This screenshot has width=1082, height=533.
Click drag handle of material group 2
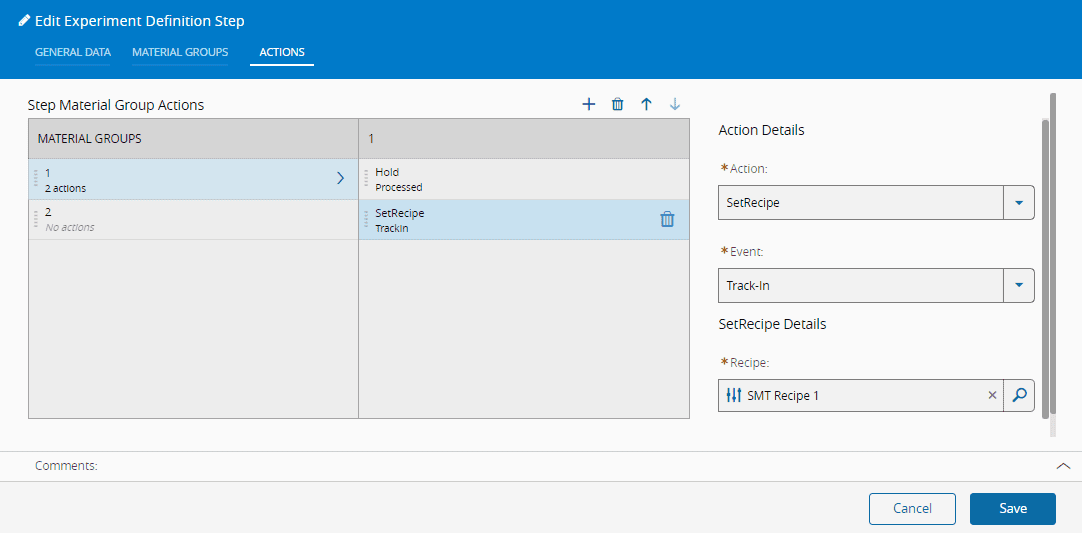click(x=36, y=219)
